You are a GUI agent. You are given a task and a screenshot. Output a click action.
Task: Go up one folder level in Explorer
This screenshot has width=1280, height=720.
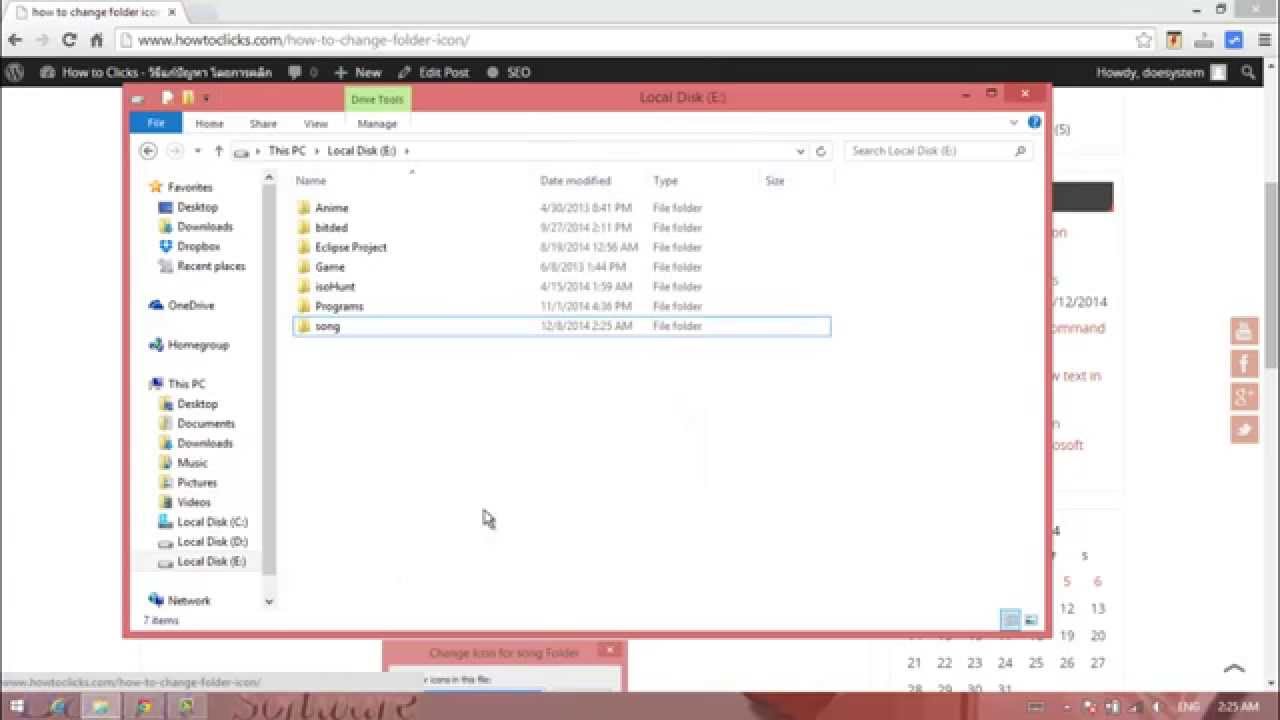click(218, 151)
